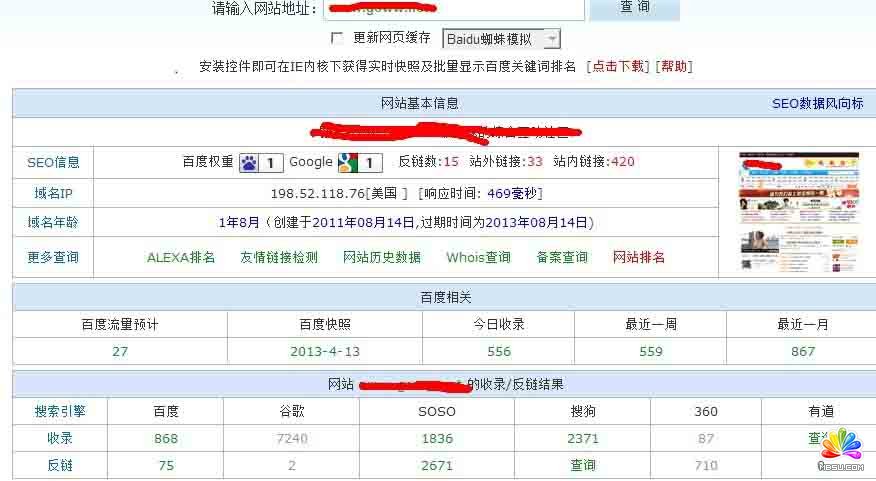Open the 帮助 help link
This screenshot has height=481, width=876.
click(x=675, y=67)
